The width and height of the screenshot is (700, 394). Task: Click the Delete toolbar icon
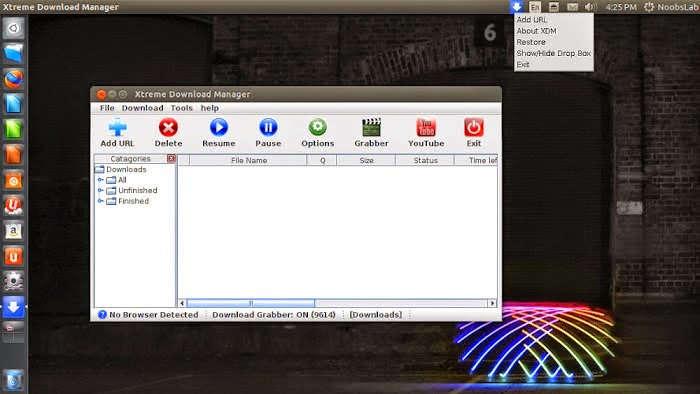(168, 128)
